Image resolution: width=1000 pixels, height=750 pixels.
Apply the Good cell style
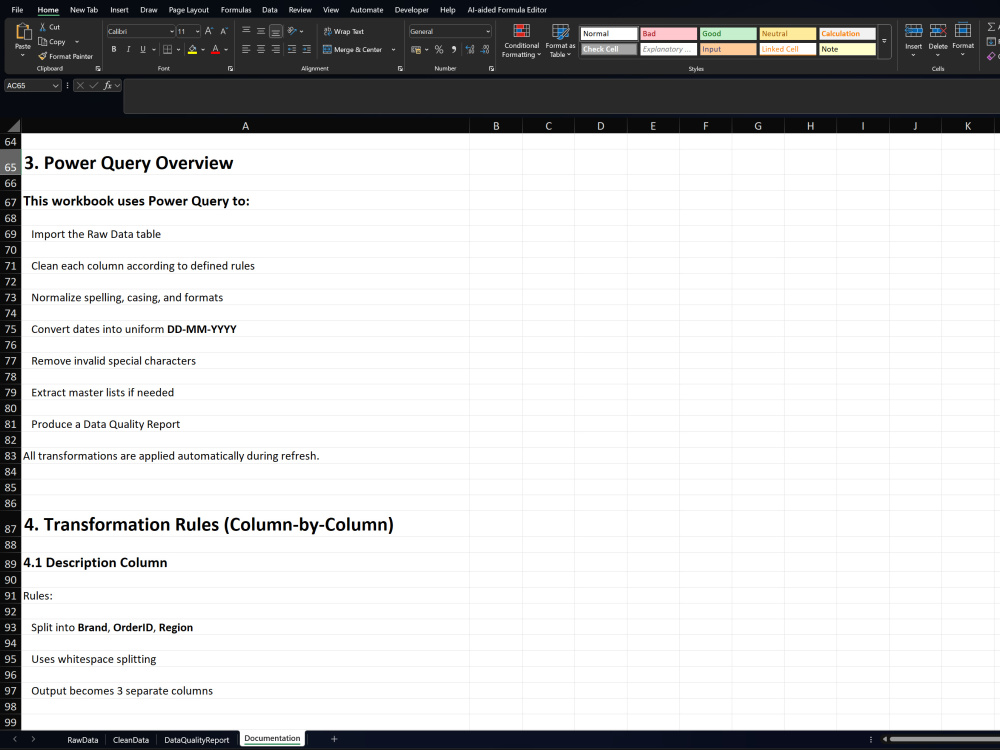click(728, 33)
